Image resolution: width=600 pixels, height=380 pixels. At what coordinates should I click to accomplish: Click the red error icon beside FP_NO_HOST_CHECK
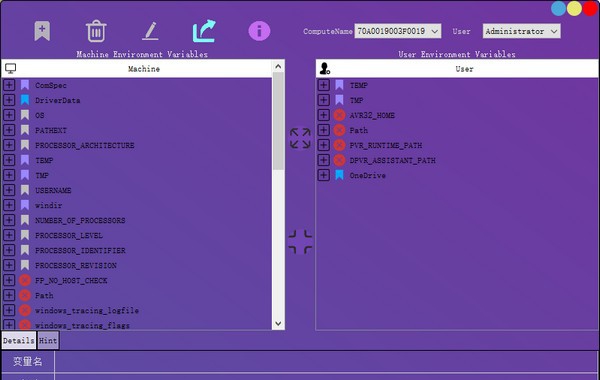point(25,280)
